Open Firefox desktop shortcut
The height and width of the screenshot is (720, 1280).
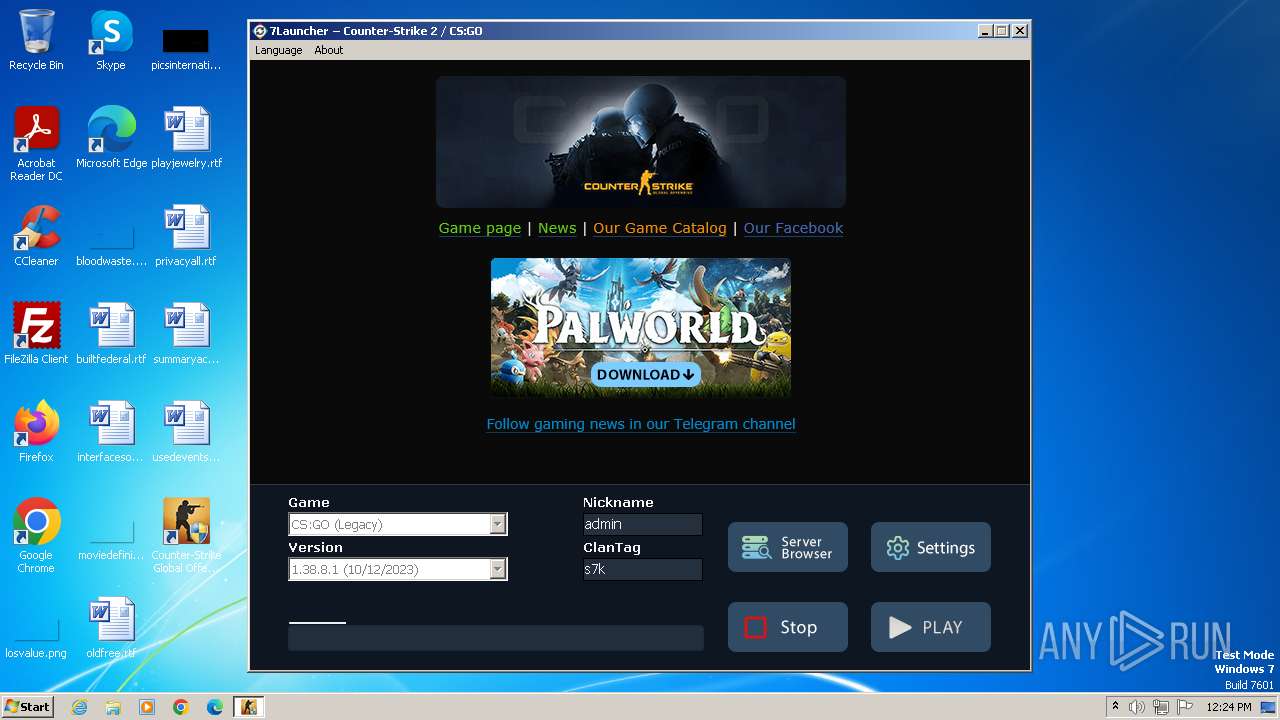(36, 432)
